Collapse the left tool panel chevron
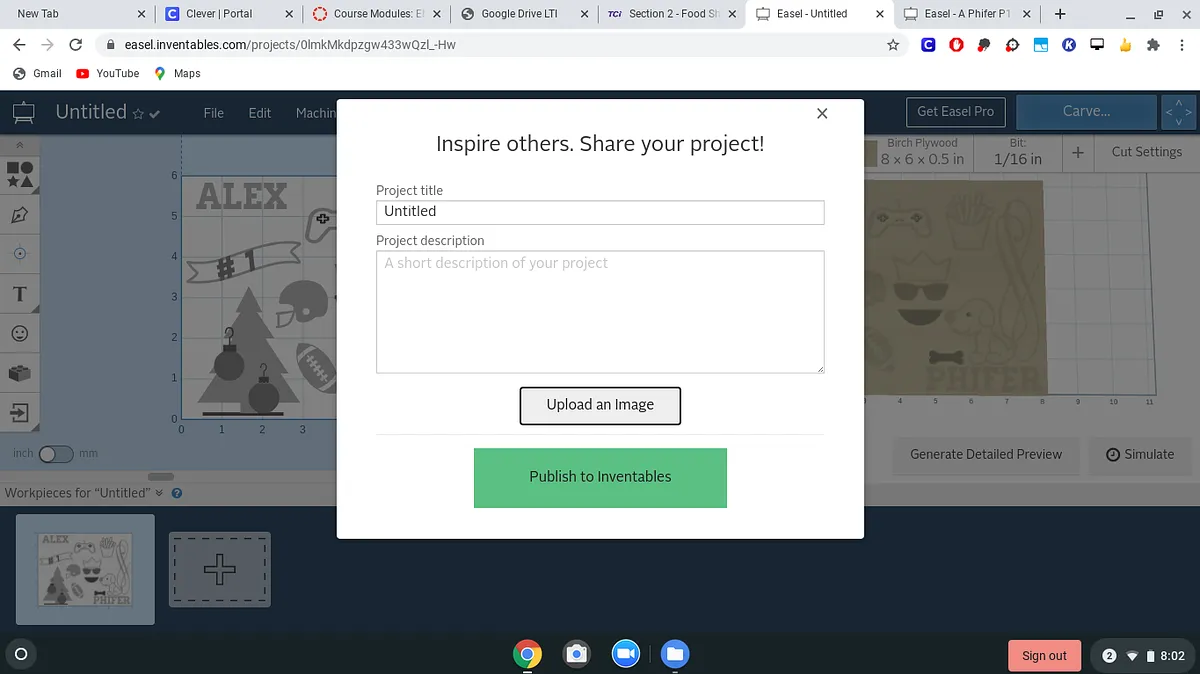Screen dimensions: 1200x674 [x=20, y=146]
